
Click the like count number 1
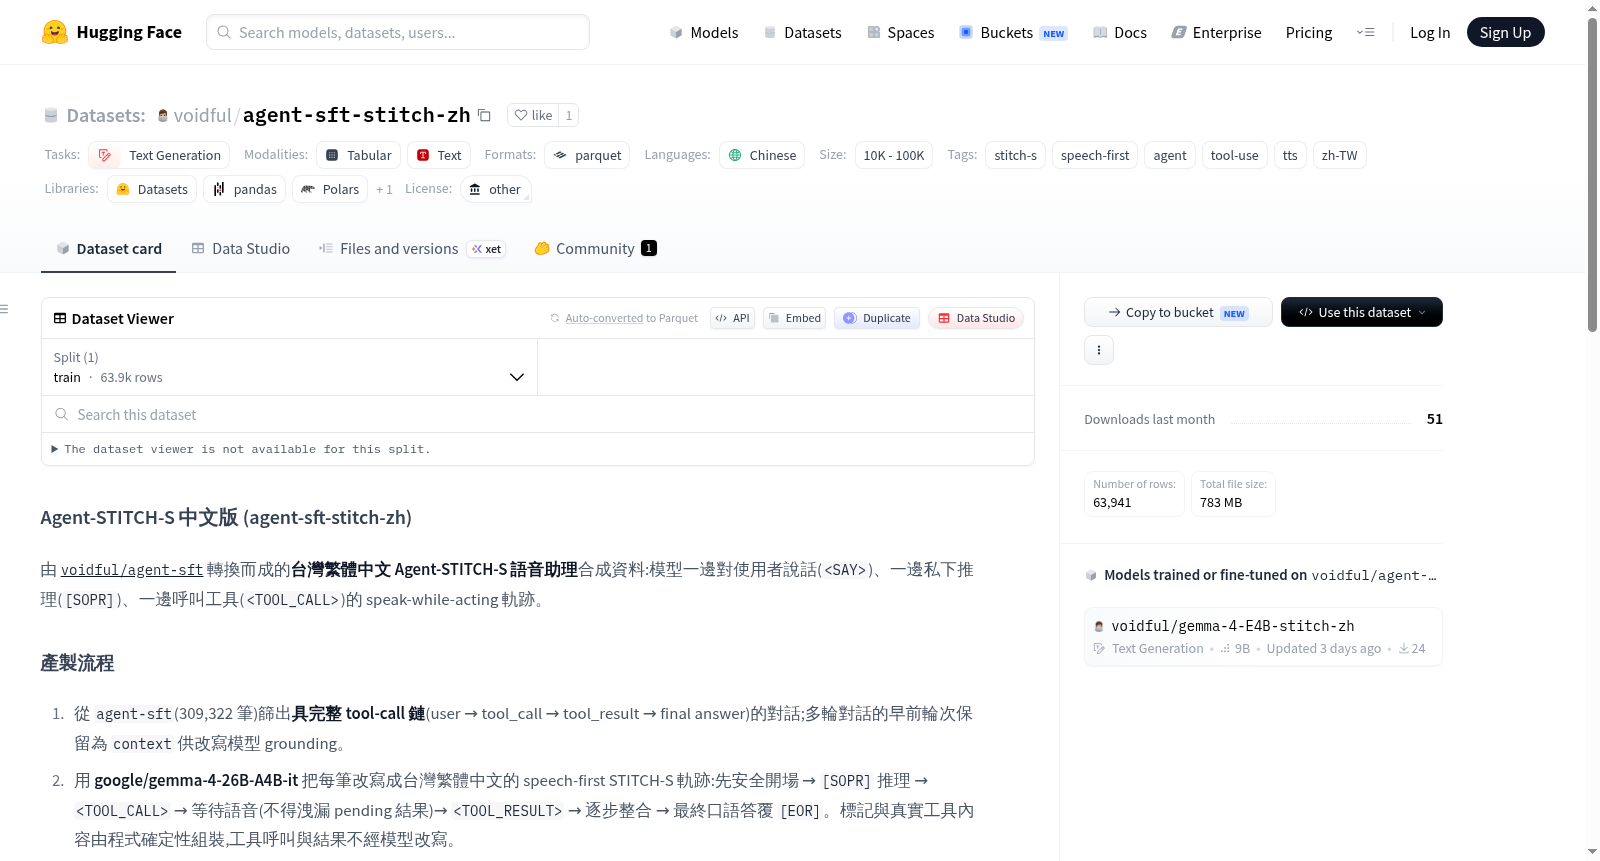[569, 115]
